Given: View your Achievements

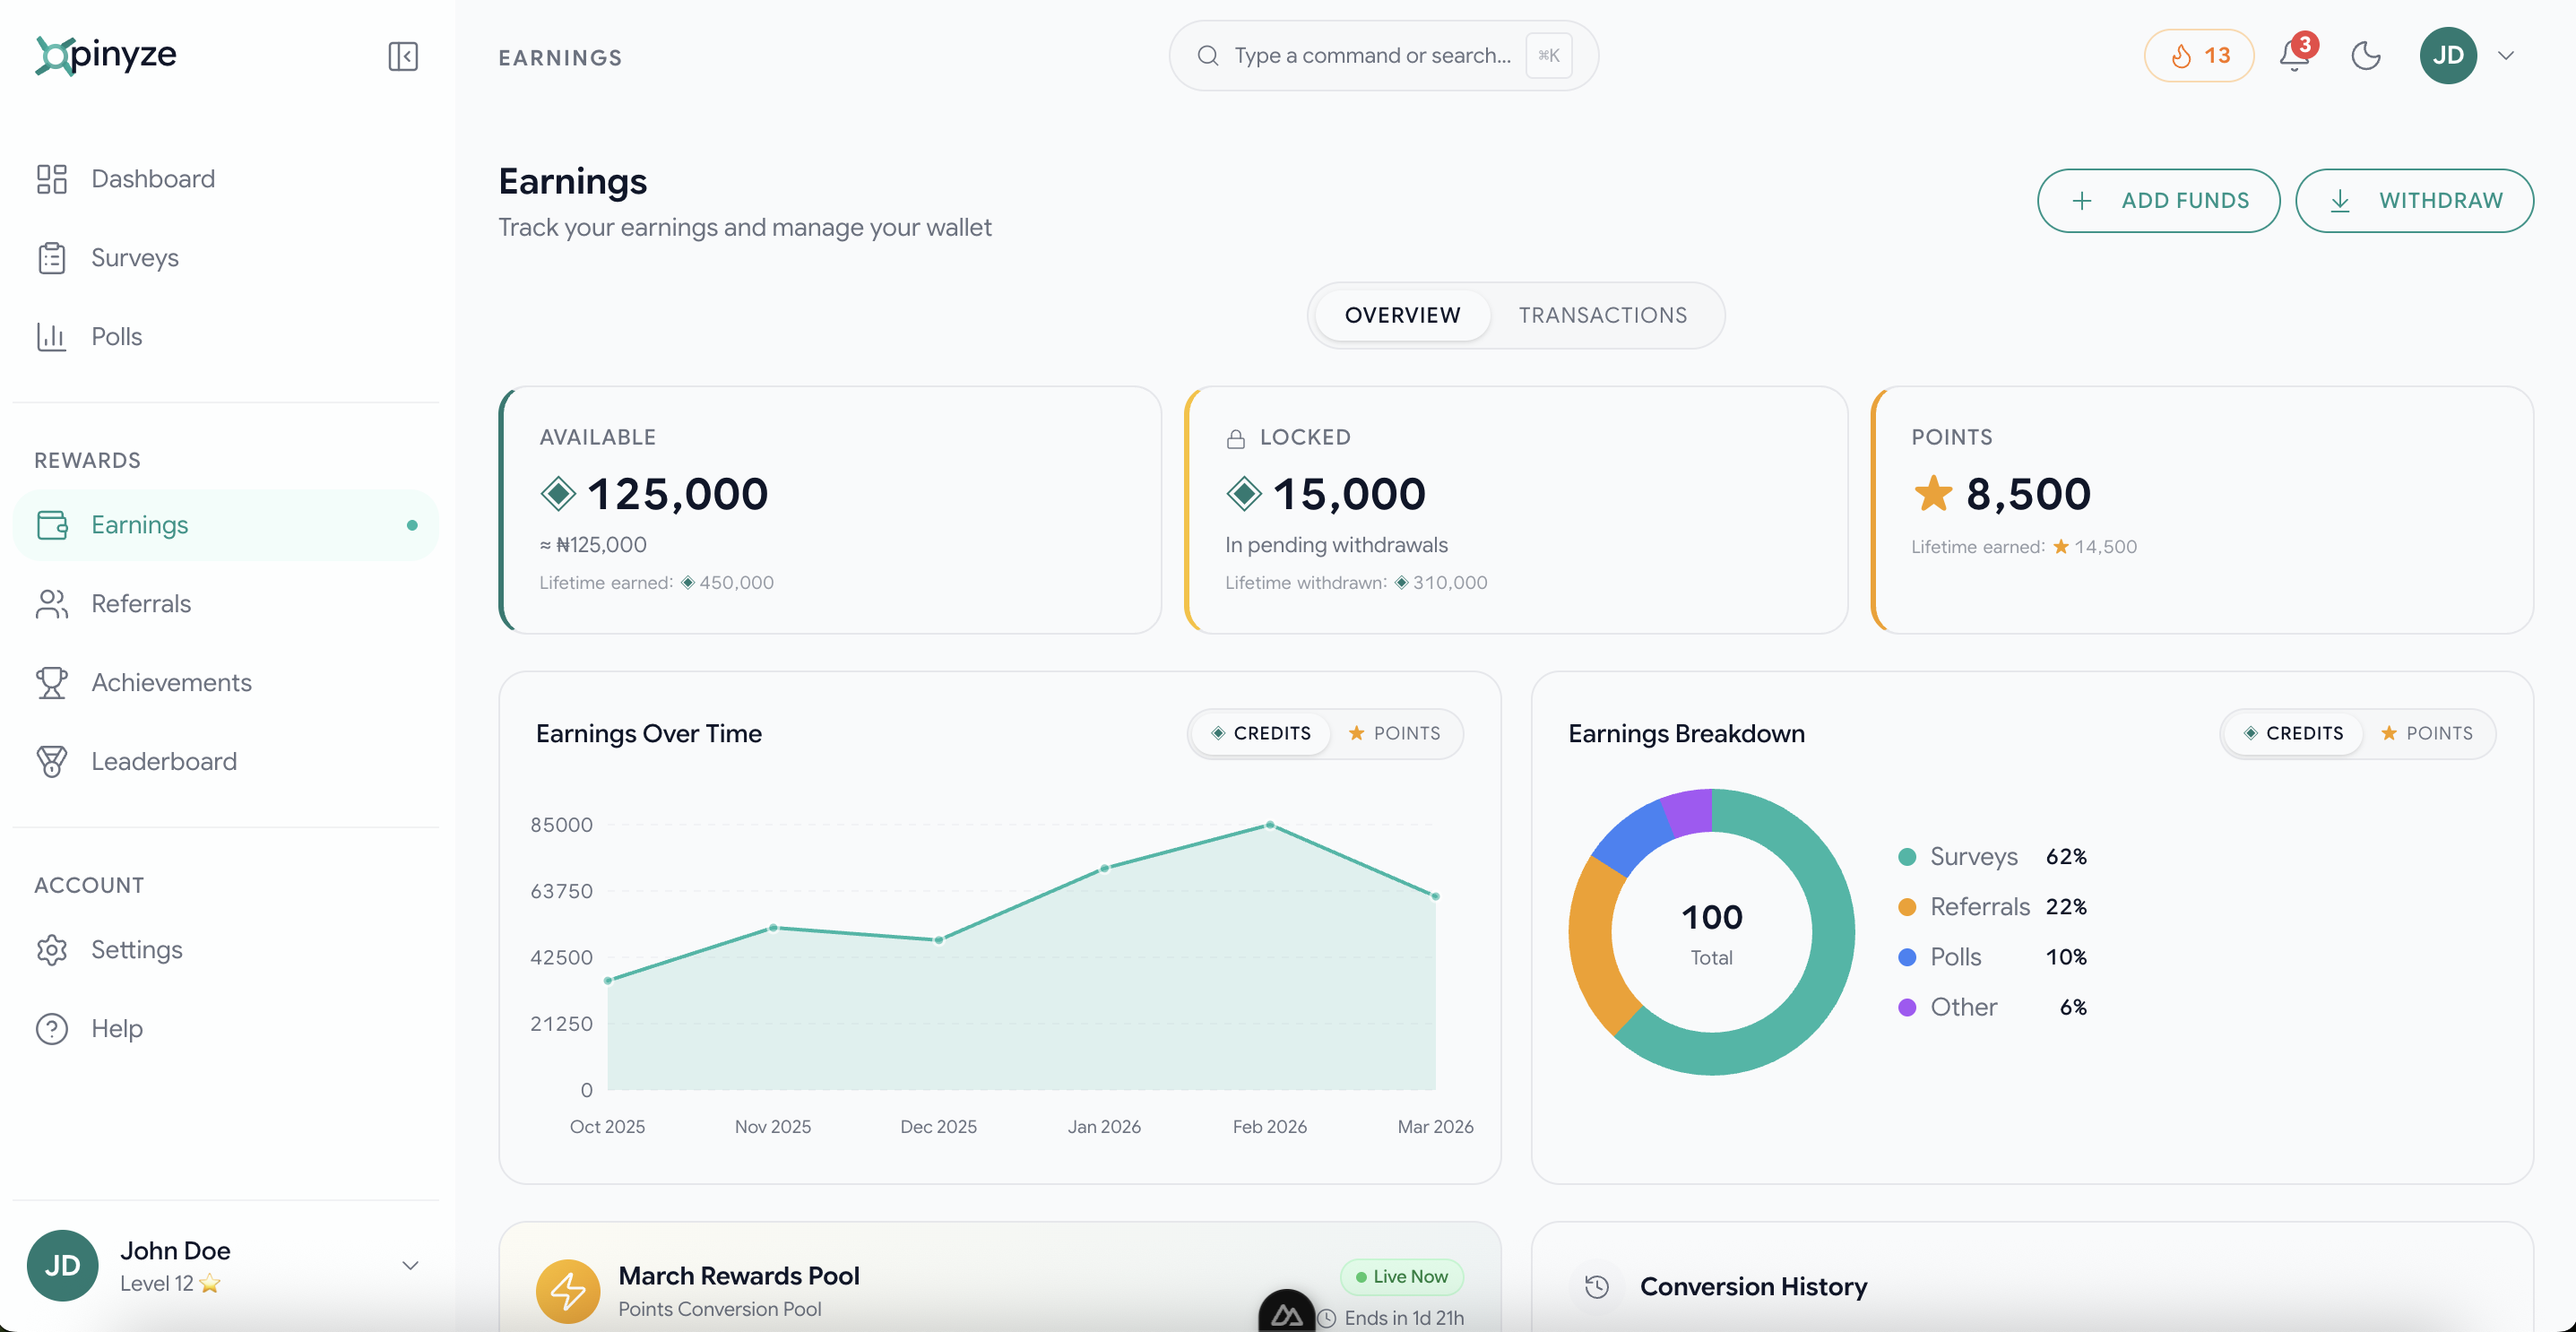Looking at the screenshot, I should click(172, 682).
